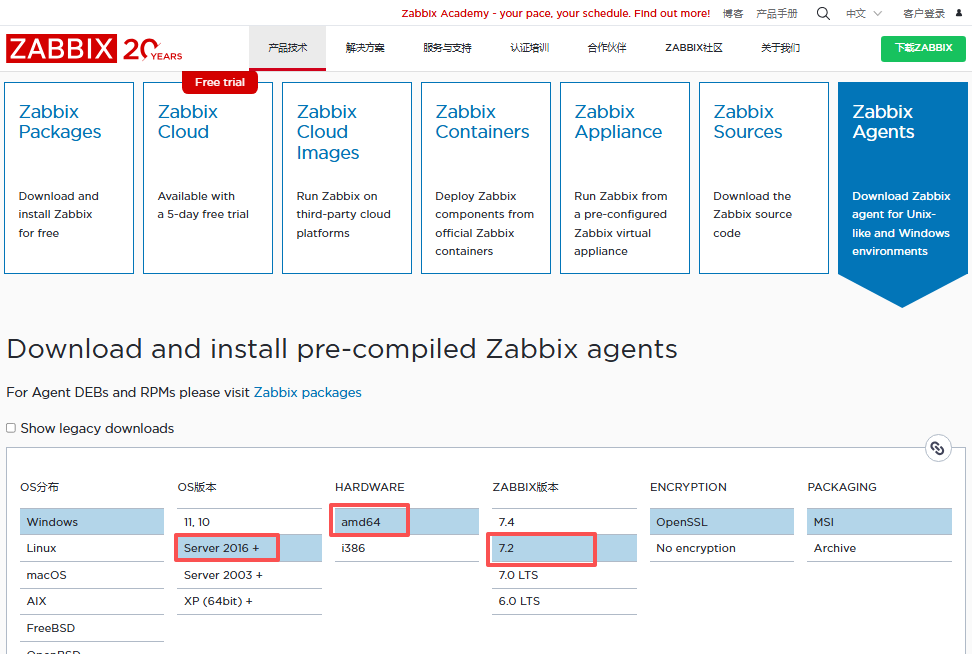Click the green 下载ZABBIX button

click(x=923, y=48)
